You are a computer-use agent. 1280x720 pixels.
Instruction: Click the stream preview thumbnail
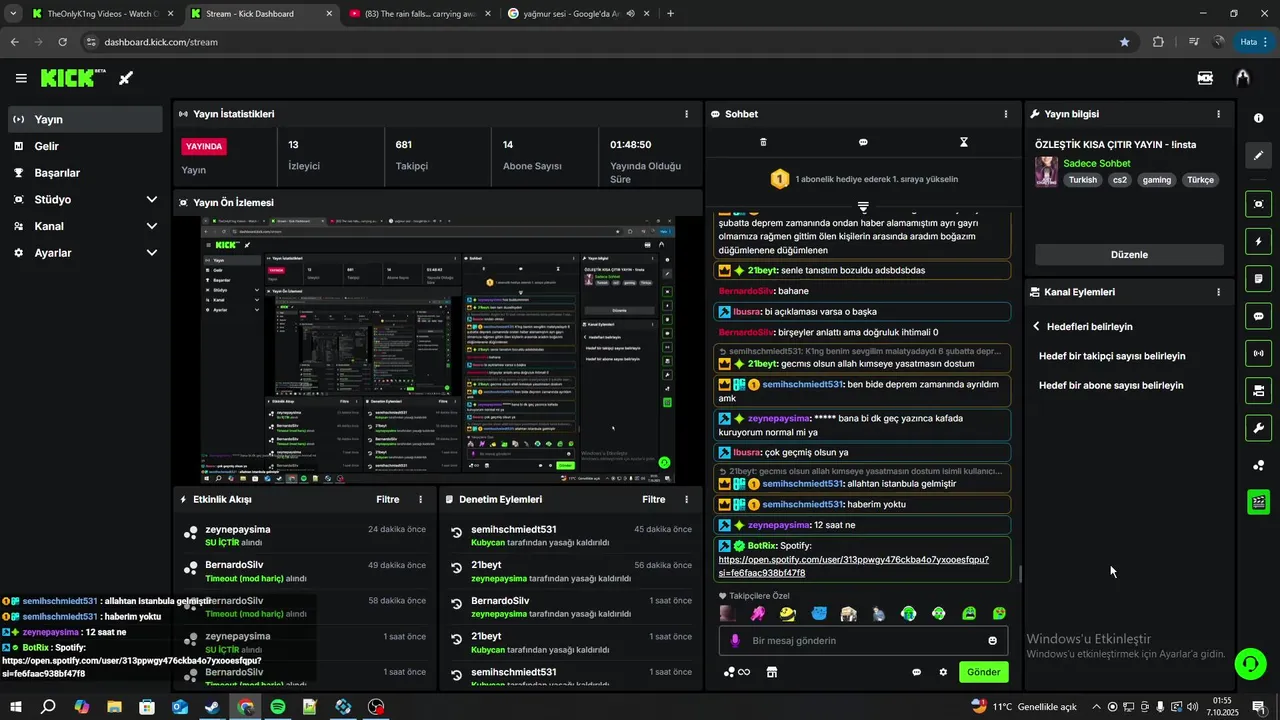tap(438, 350)
